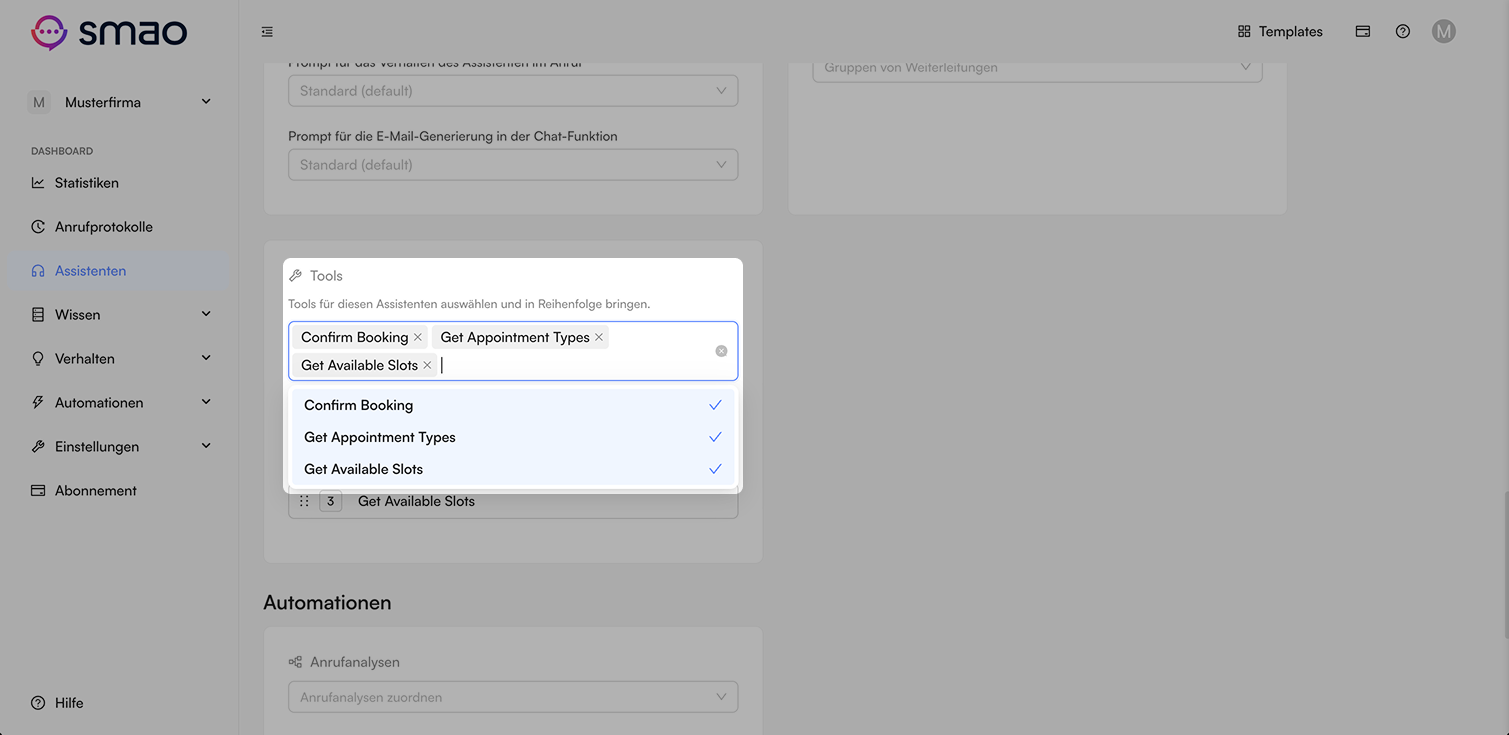Click the Musterfirma avatar letter M

38,102
